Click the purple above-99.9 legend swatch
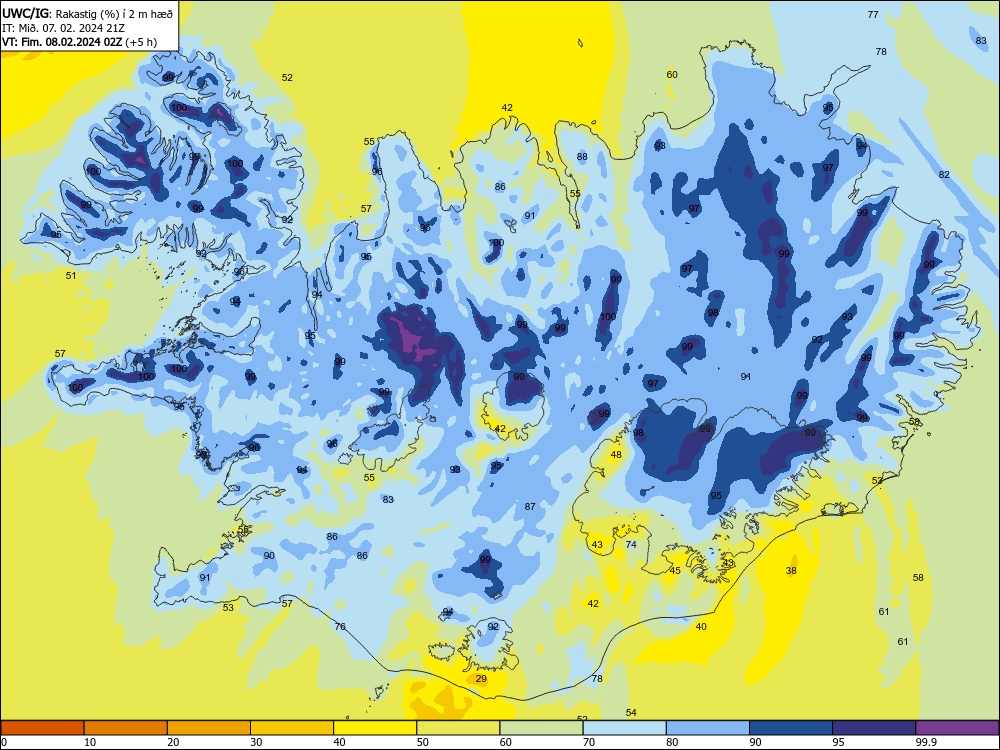This screenshot has width=1000, height=750. (x=957, y=728)
